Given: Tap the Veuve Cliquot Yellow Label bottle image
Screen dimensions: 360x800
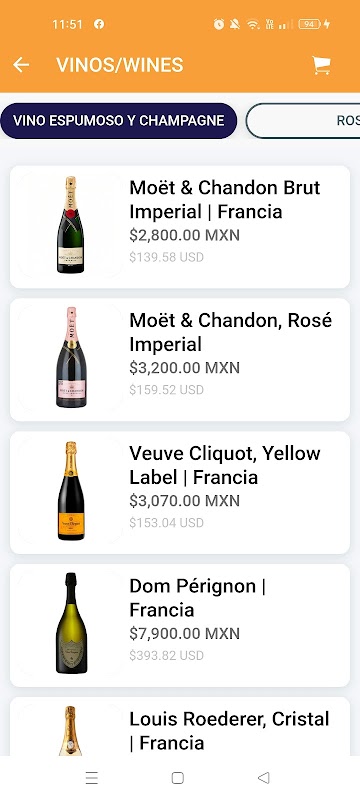Looking at the screenshot, I should [x=71, y=491].
